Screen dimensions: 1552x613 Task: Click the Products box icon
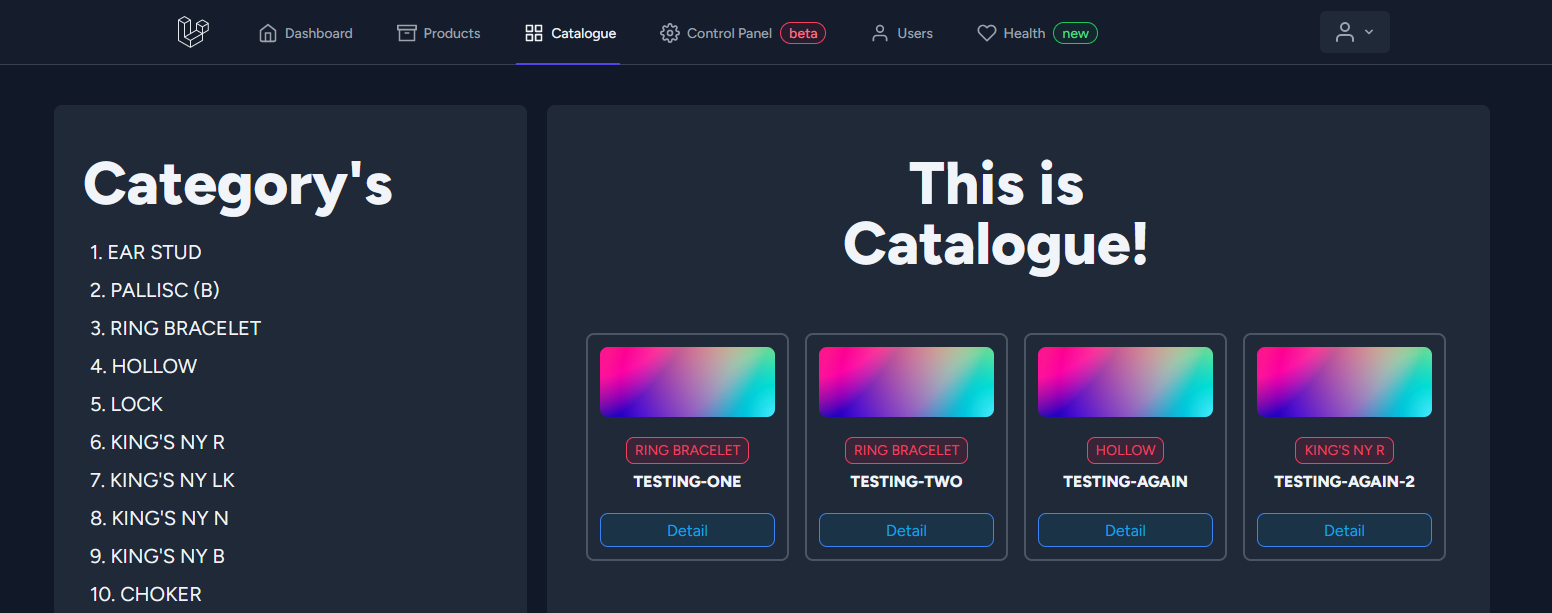tap(407, 32)
